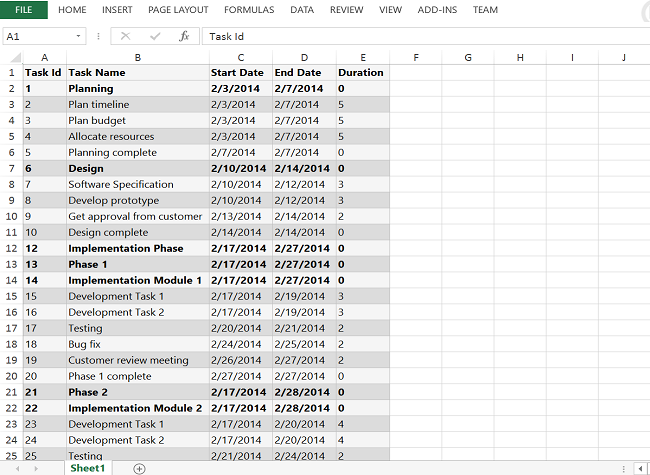Click previous sheet navigation arrow
The height and width of the screenshot is (475, 650).
(x=18, y=468)
